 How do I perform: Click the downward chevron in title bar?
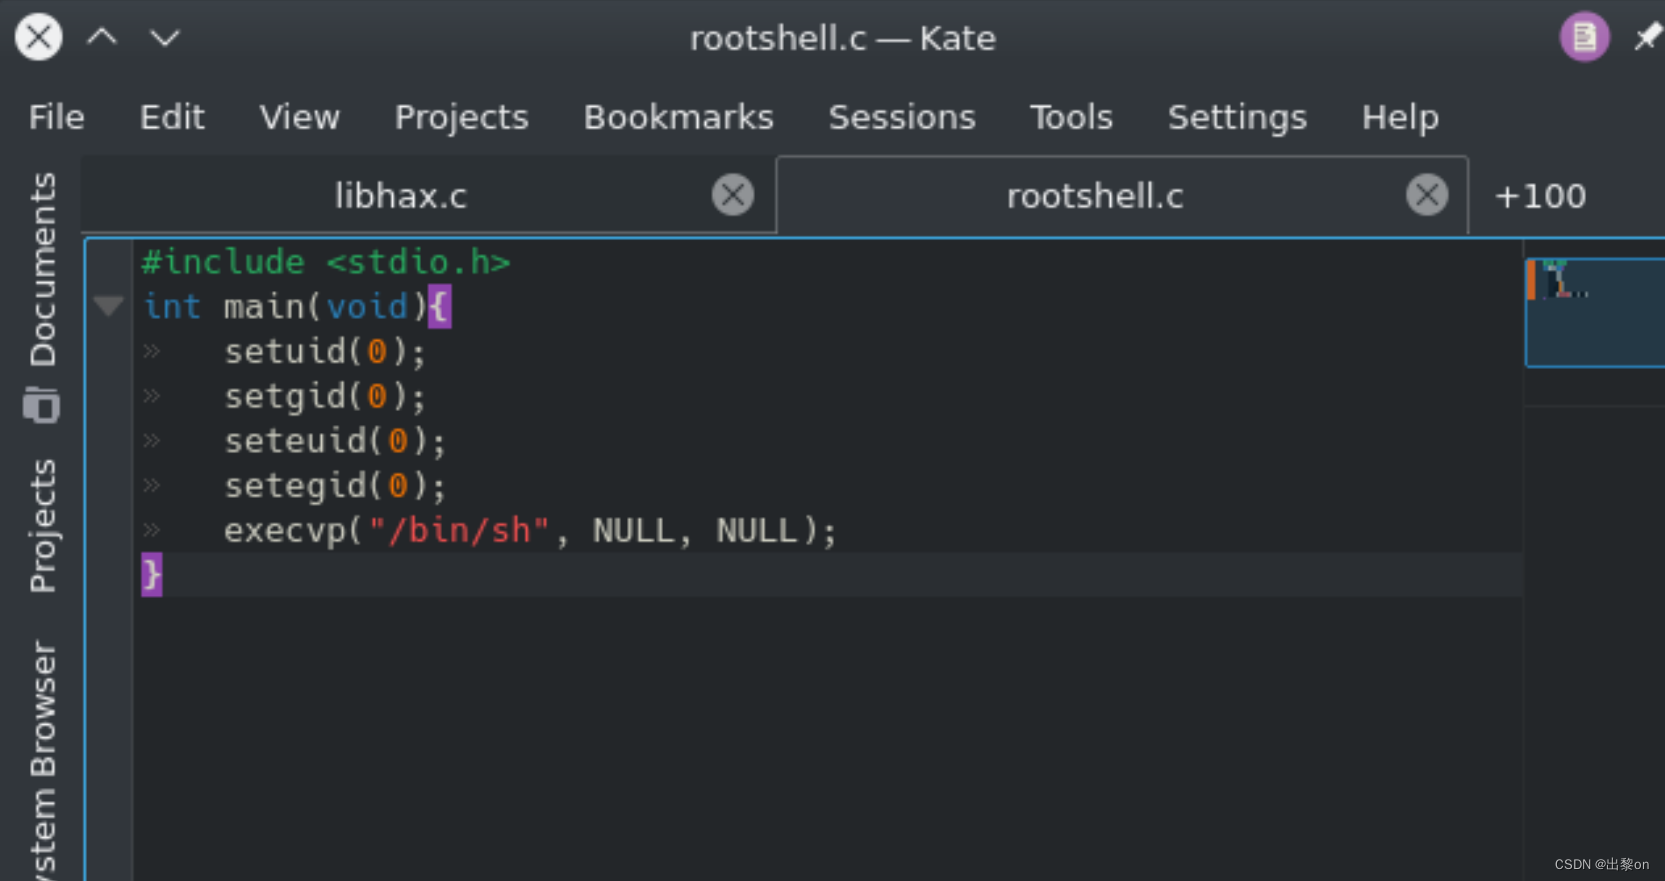tap(165, 38)
